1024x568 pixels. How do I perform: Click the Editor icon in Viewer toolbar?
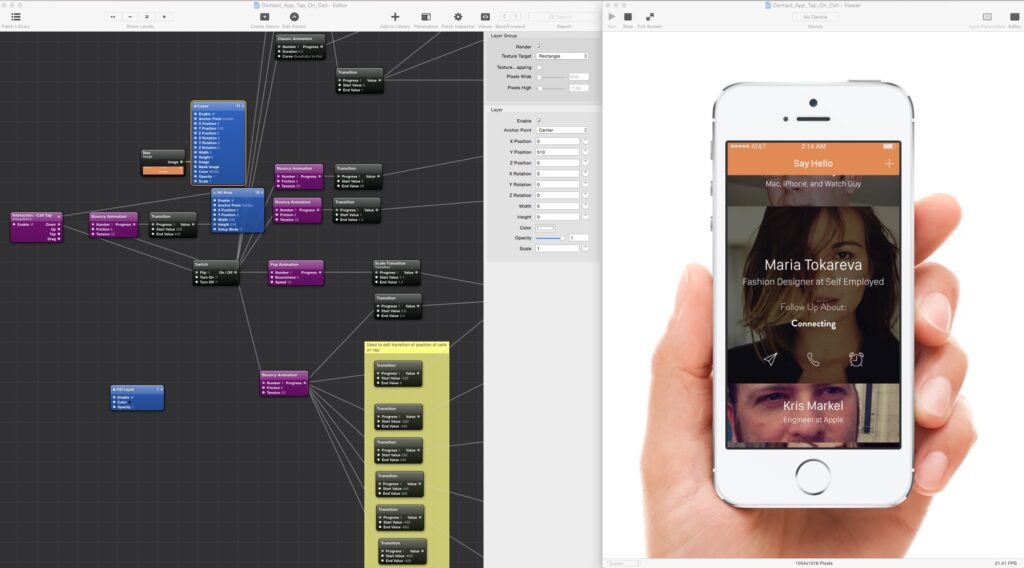coord(1014,17)
